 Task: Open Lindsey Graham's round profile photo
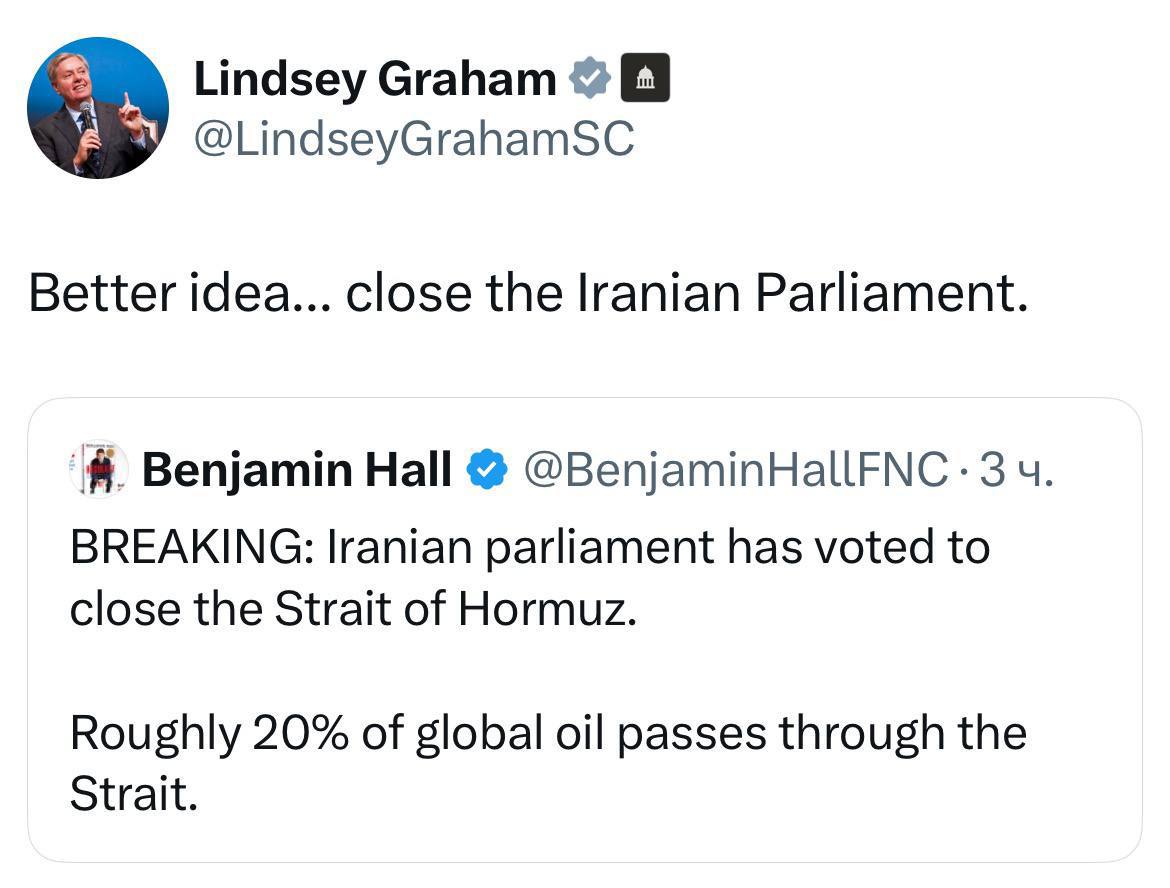(98, 107)
